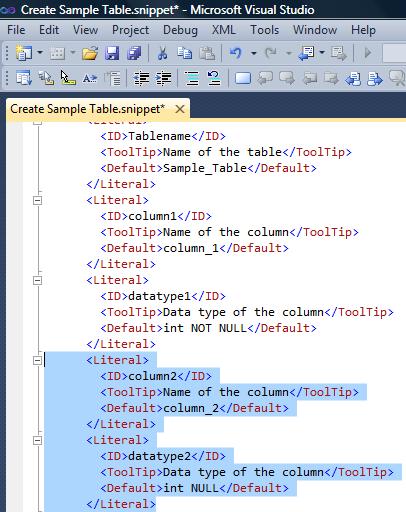
Task: Save the snippet with the floppy disk icon
Action: point(112,53)
